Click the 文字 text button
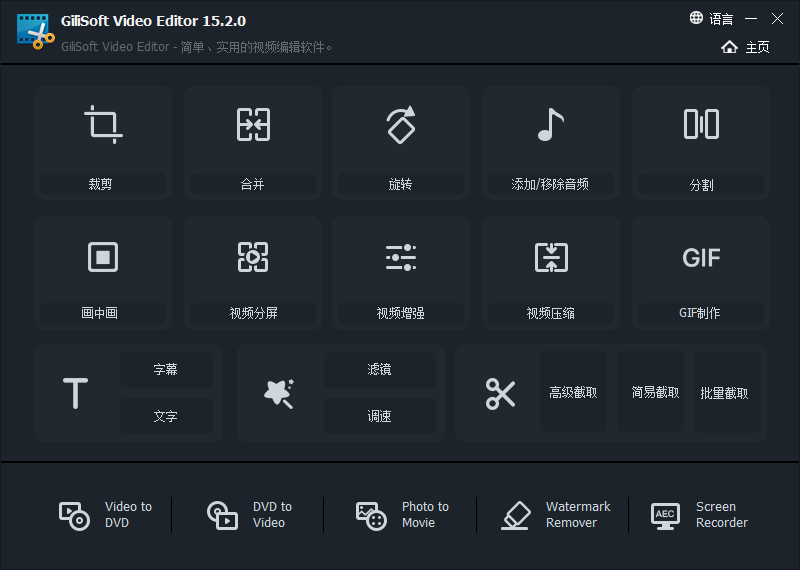Screen dimensions: 800x570 pos(166,416)
